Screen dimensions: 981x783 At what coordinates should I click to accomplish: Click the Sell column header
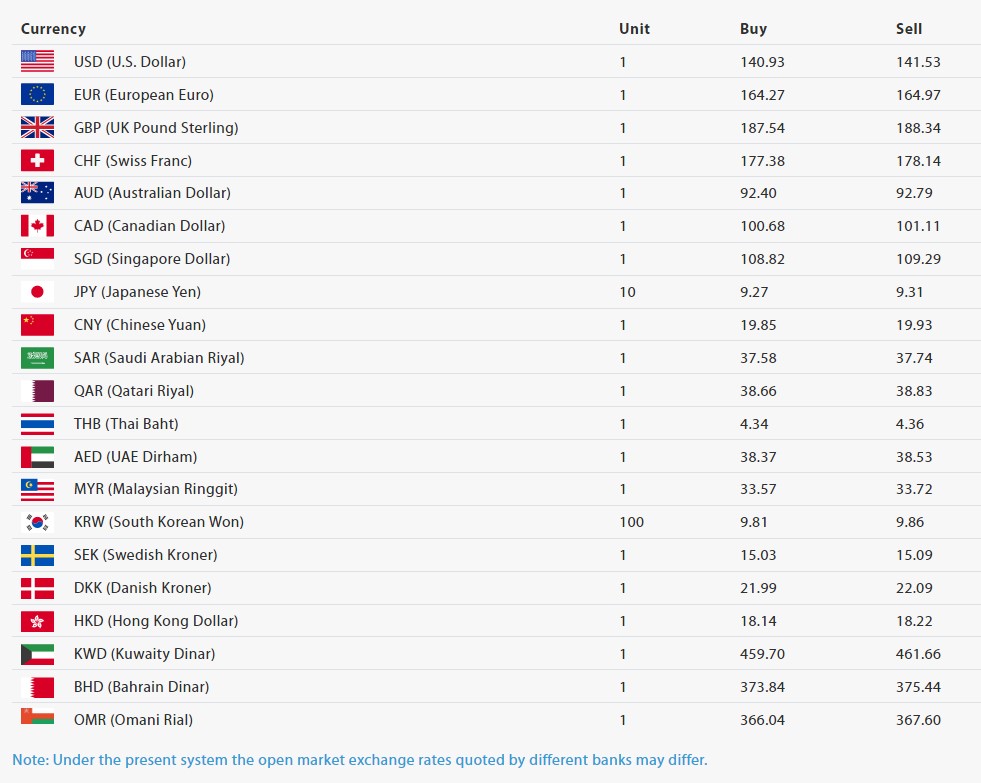pos(908,29)
